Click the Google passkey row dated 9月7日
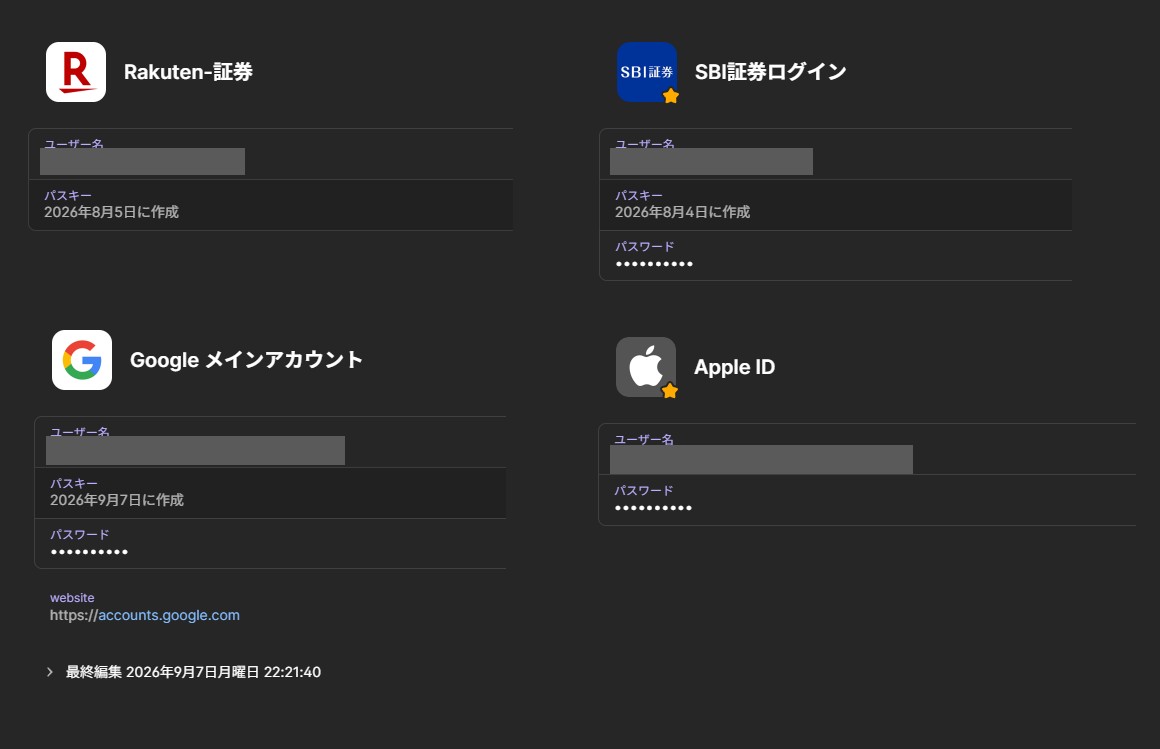The height and width of the screenshot is (749, 1160). (x=271, y=493)
